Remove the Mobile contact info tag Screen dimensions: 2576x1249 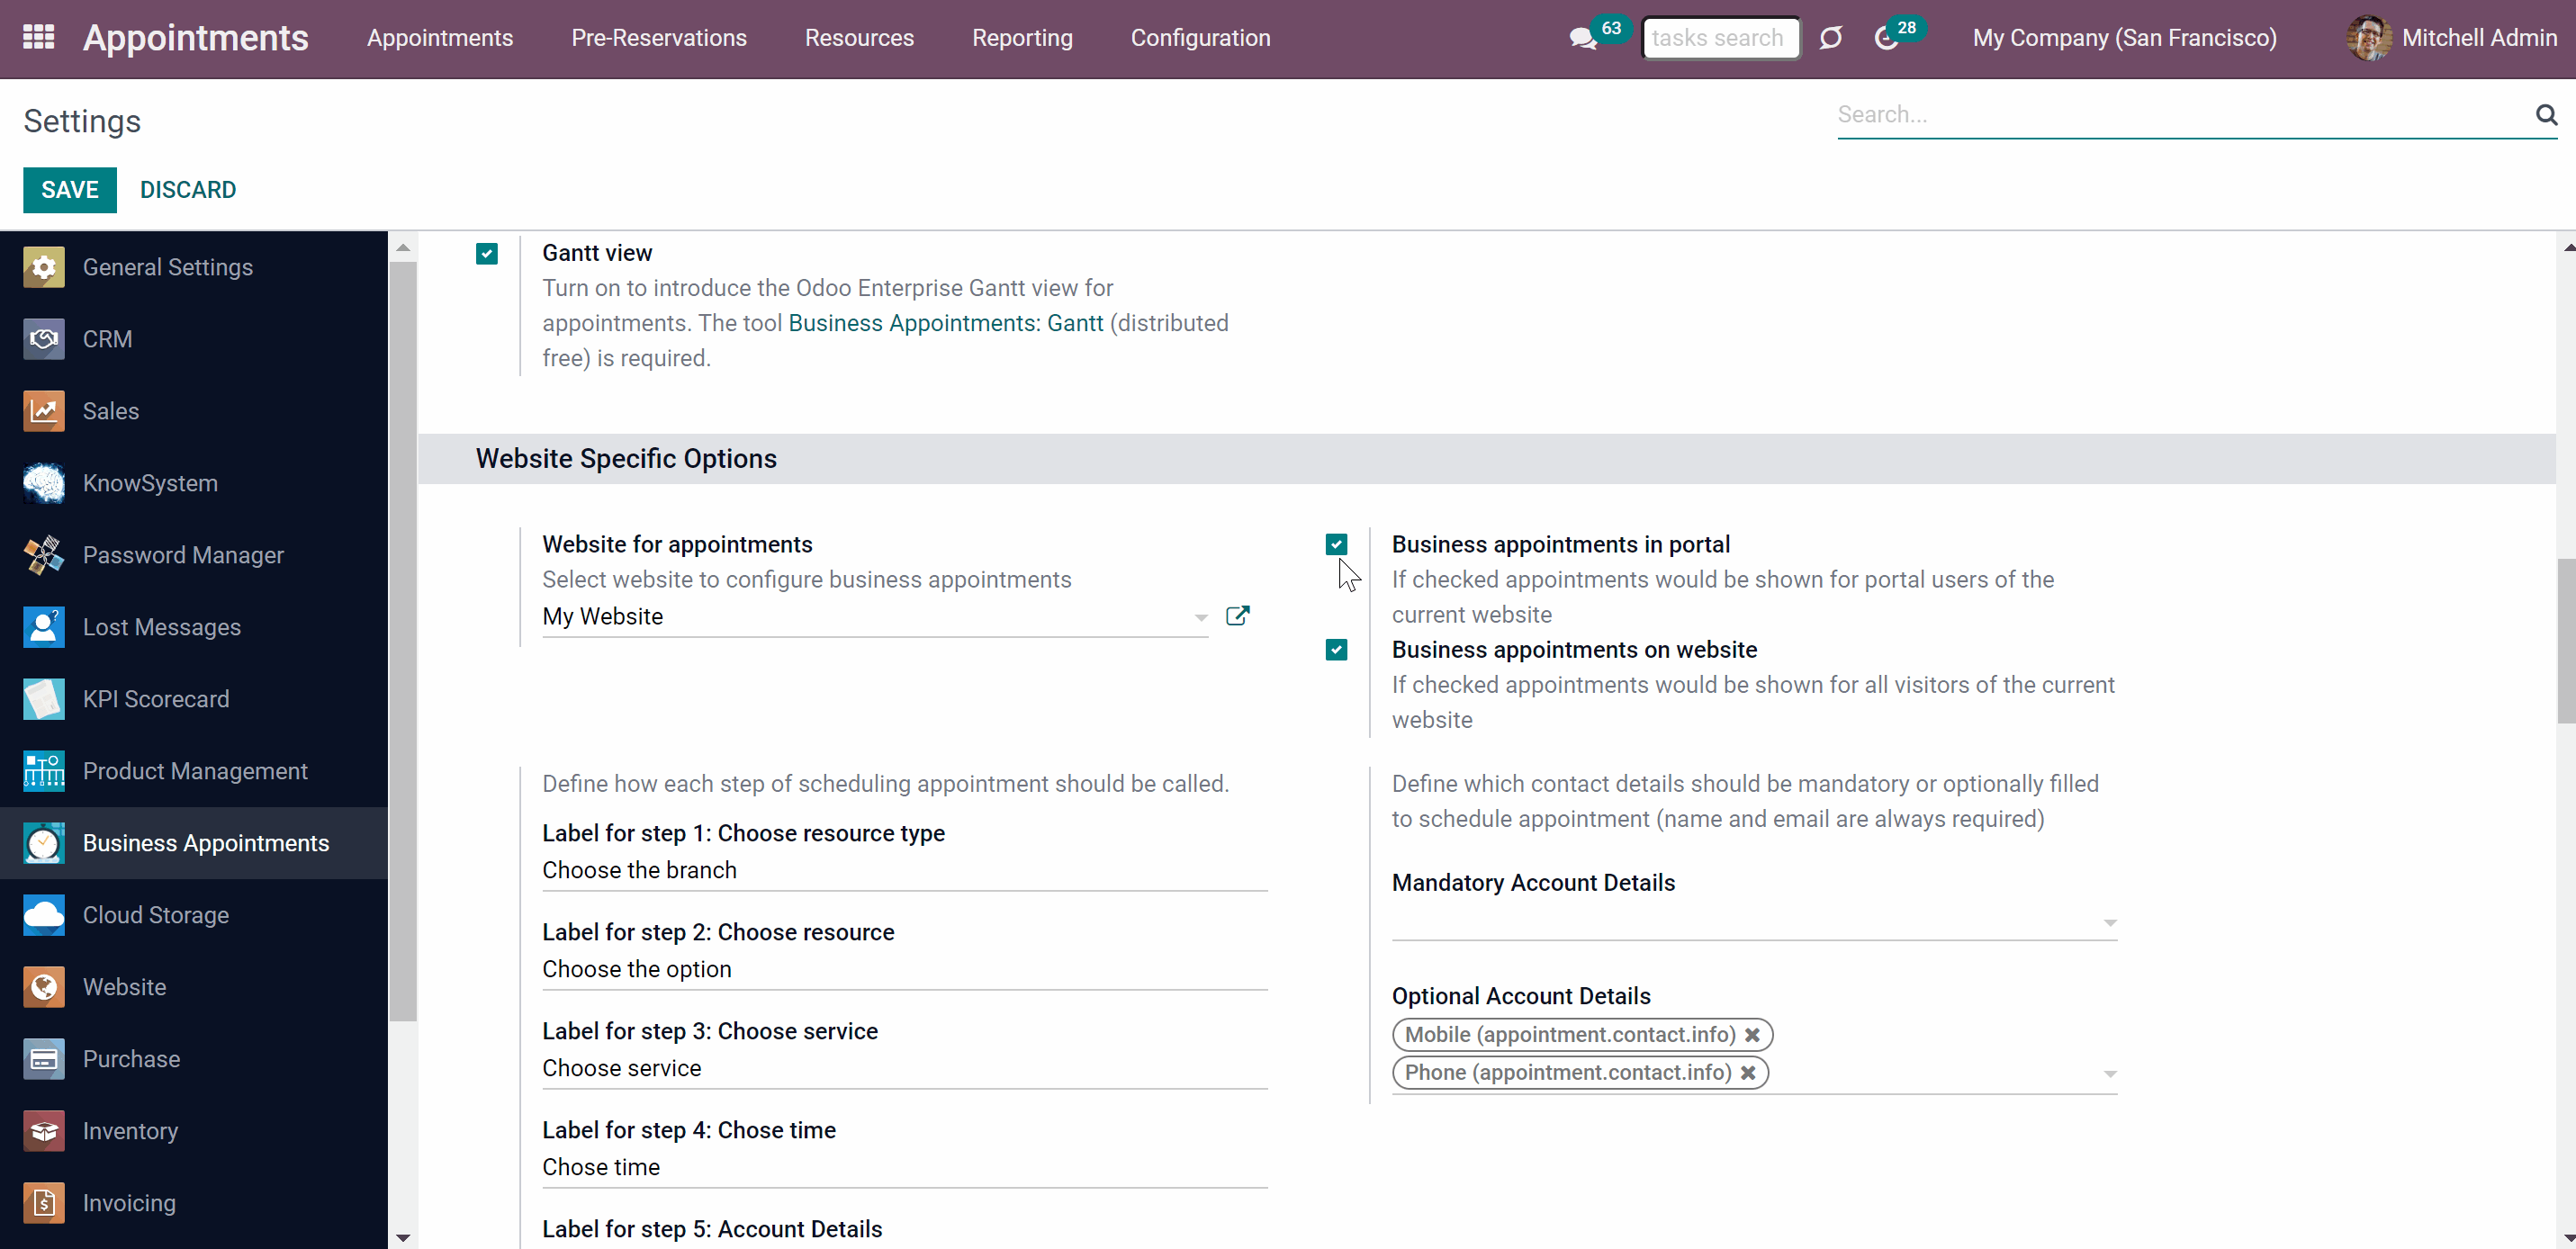point(1752,1035)
